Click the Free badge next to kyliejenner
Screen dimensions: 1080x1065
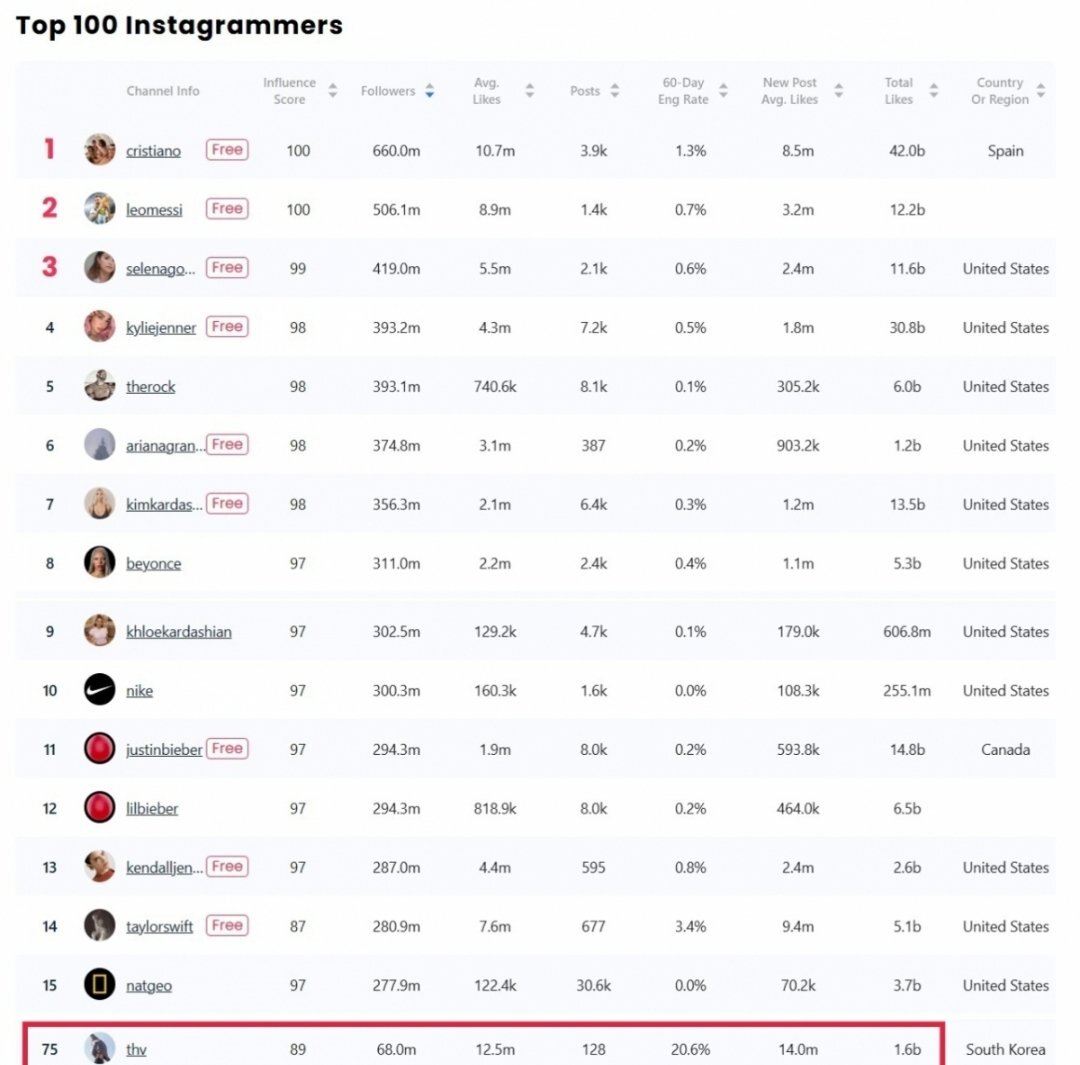point(227,327)
